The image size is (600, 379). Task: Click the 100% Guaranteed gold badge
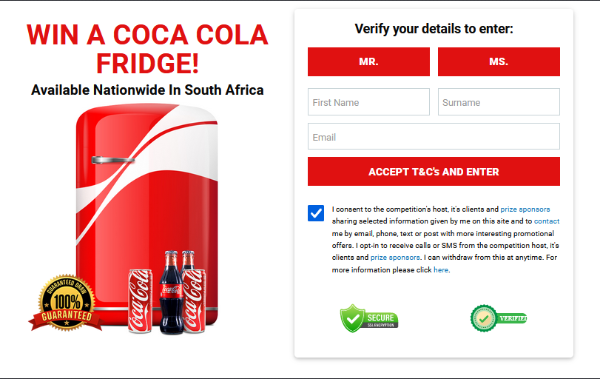tap(66, 303)
